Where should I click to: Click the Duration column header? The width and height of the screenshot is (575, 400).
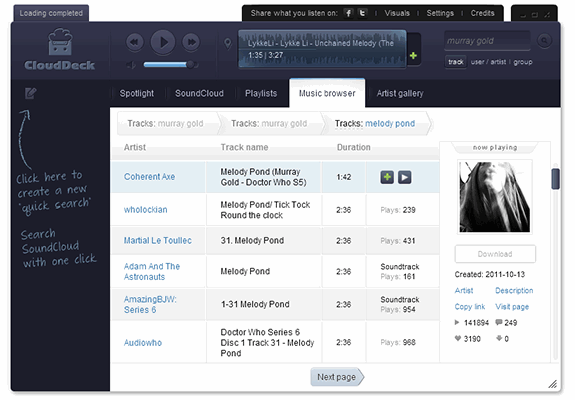pos(354,147)
